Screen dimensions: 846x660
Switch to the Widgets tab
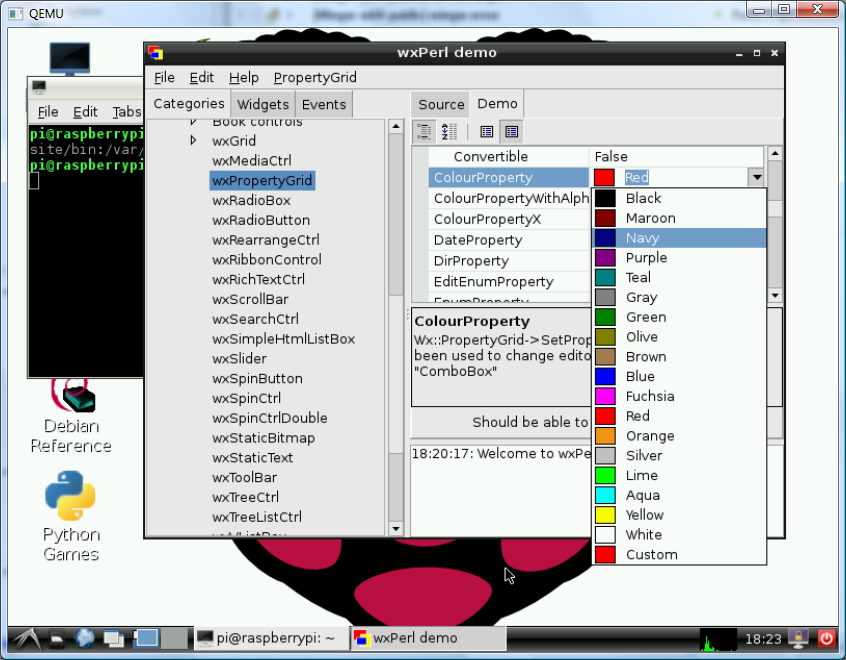pyautogui.click(x=263, y=104)
